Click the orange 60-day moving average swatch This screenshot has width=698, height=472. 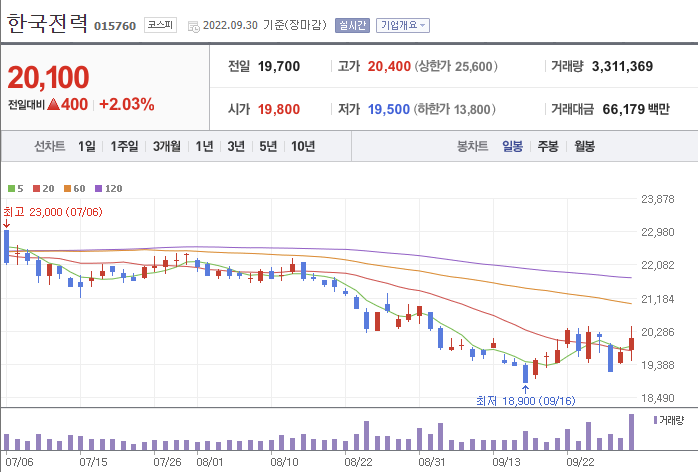68,189
